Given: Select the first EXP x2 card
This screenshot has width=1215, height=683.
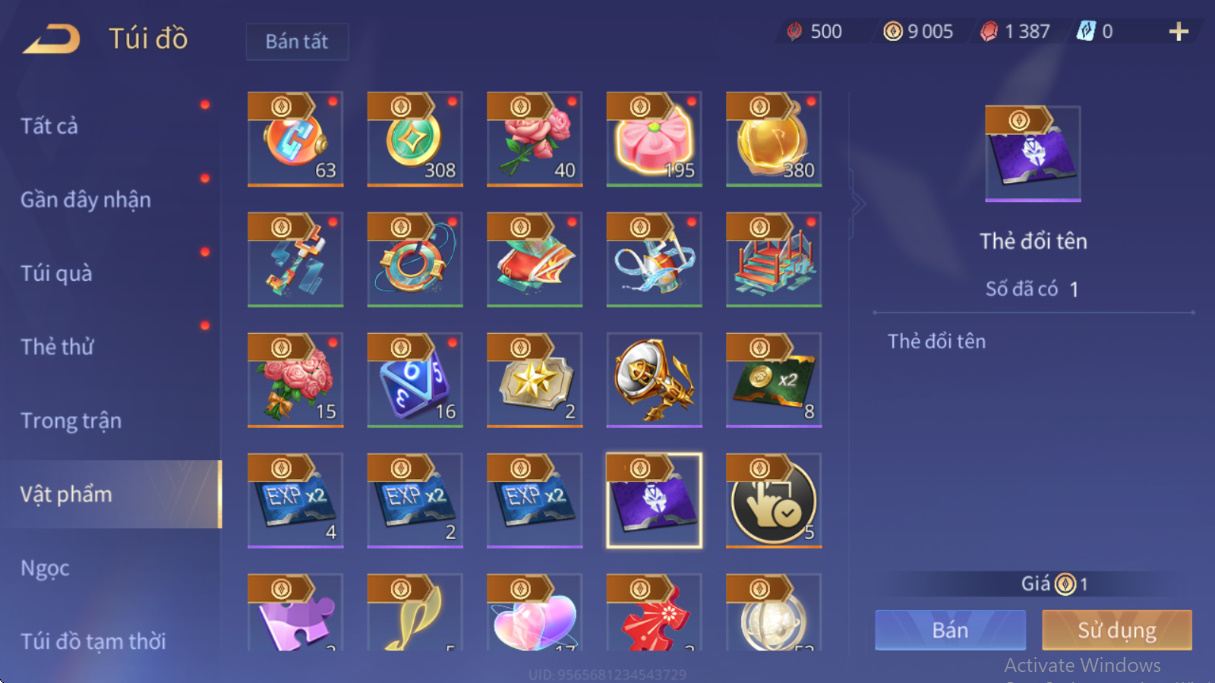Looking at the screenshot, I should [x=295, y=500].
